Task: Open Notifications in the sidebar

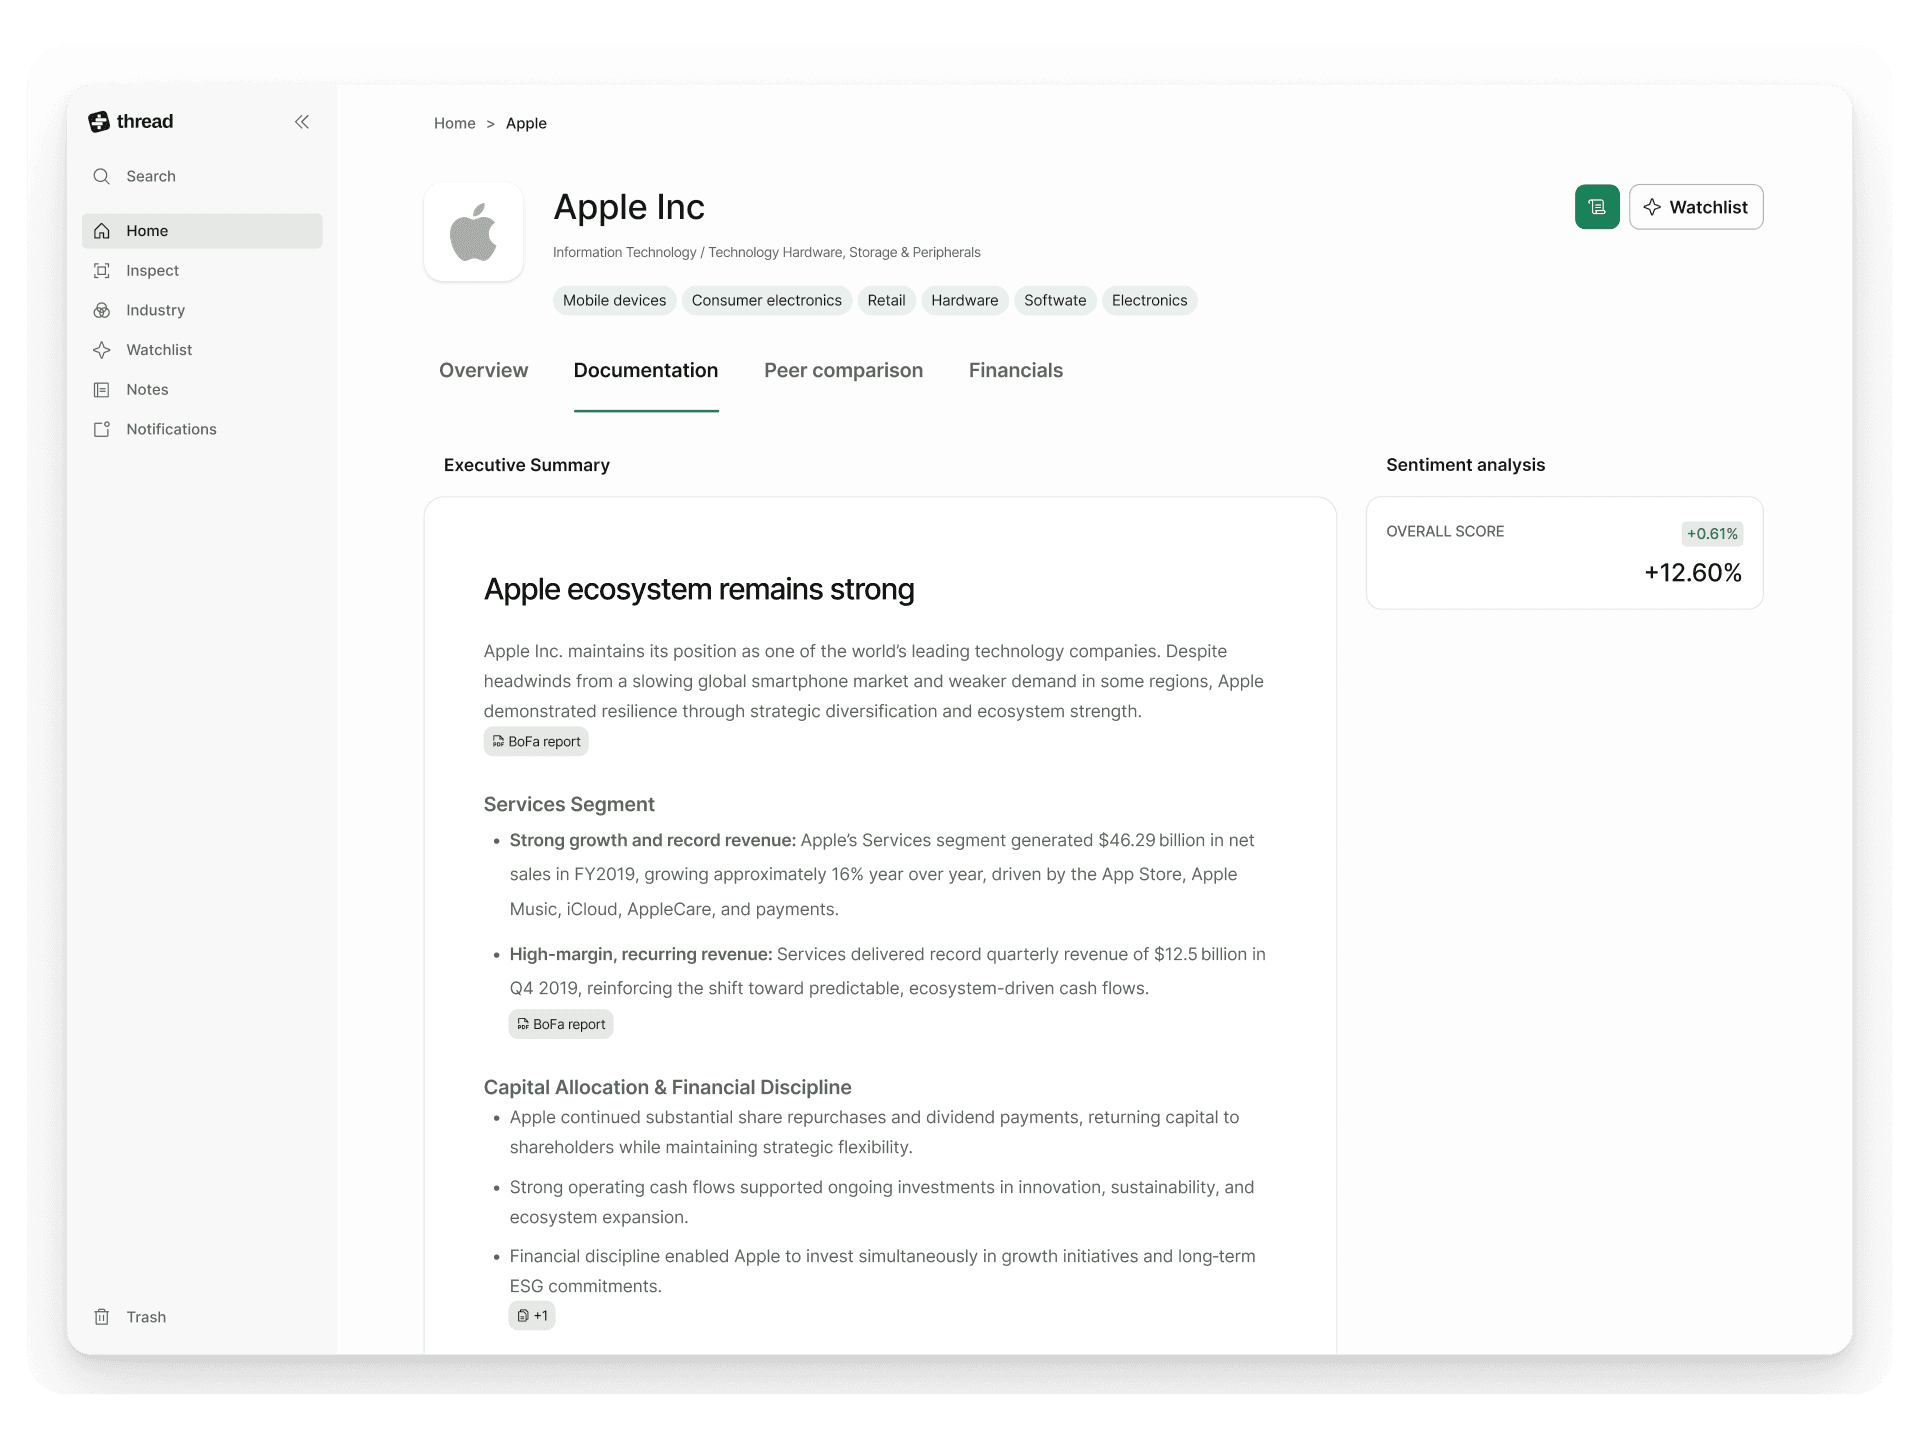Action: point(171,429)
